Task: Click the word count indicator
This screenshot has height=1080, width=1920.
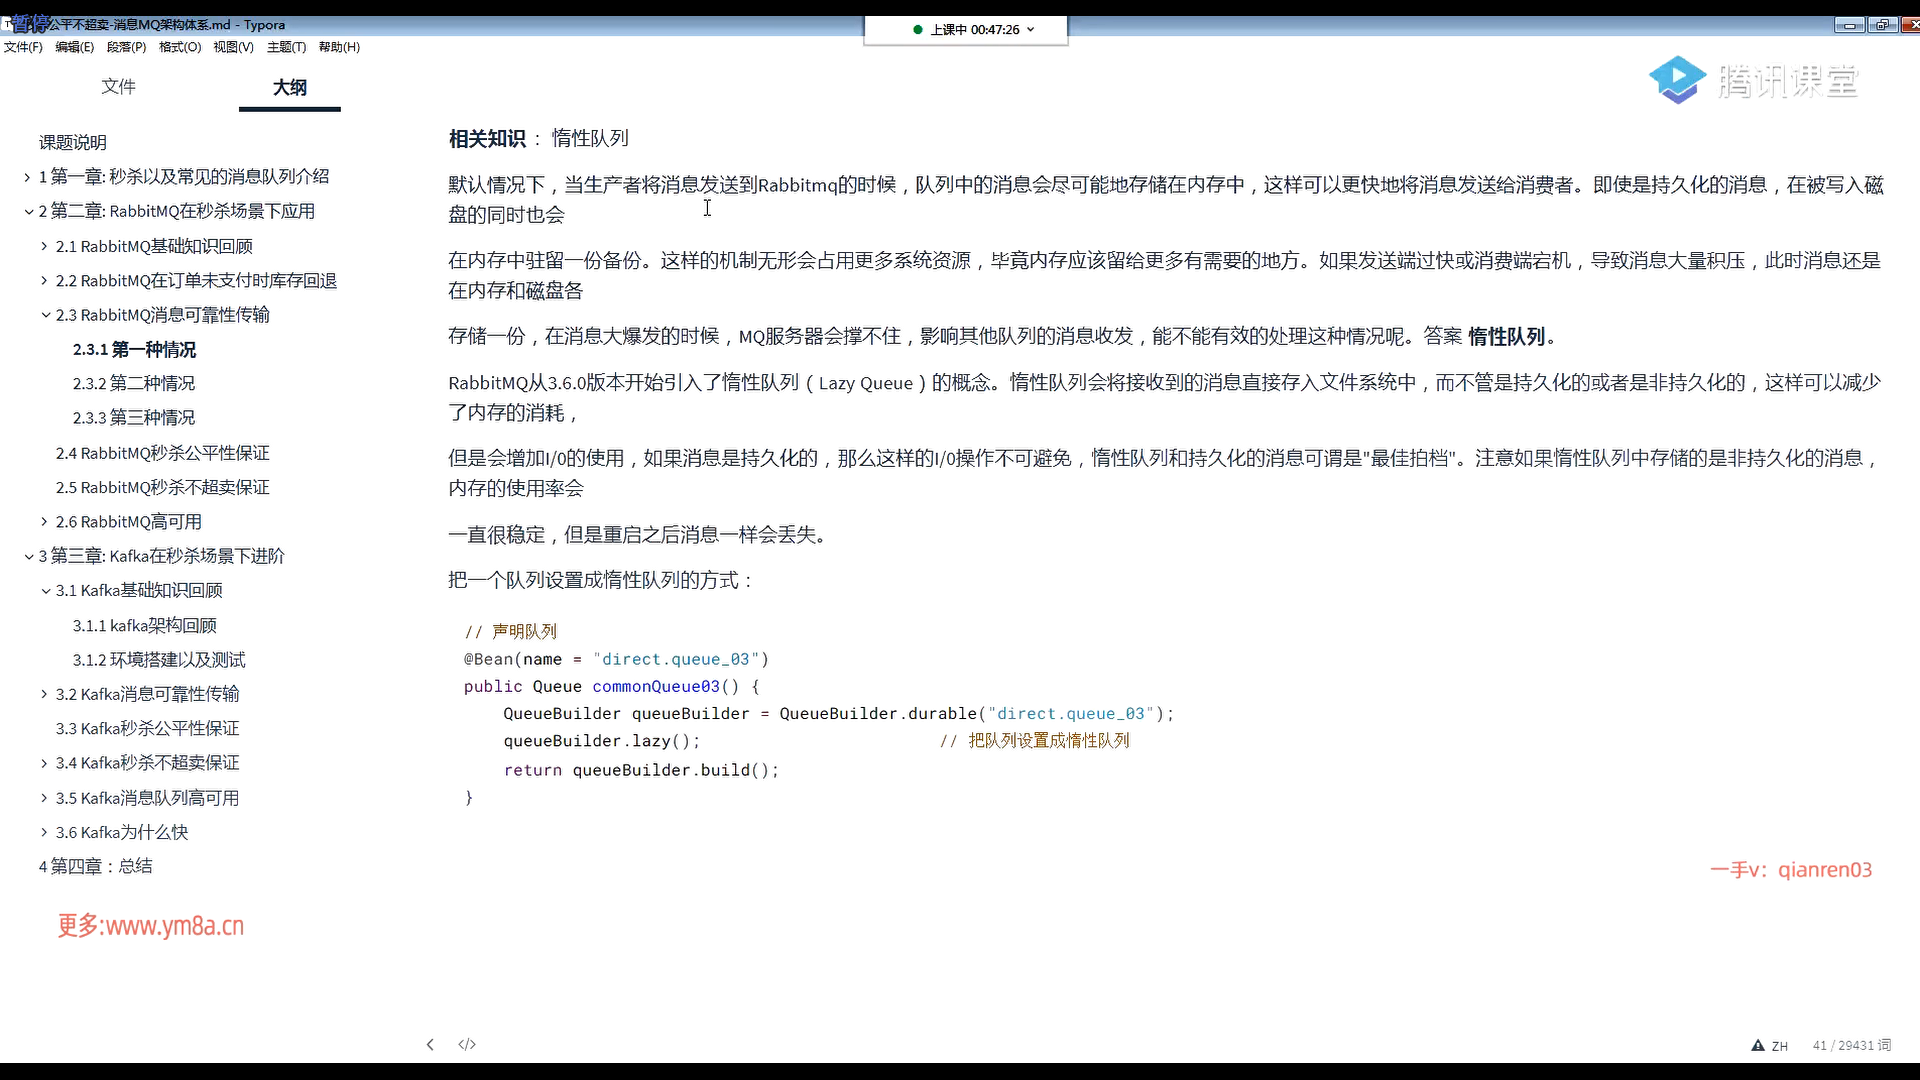Action: point(1851,1045)
